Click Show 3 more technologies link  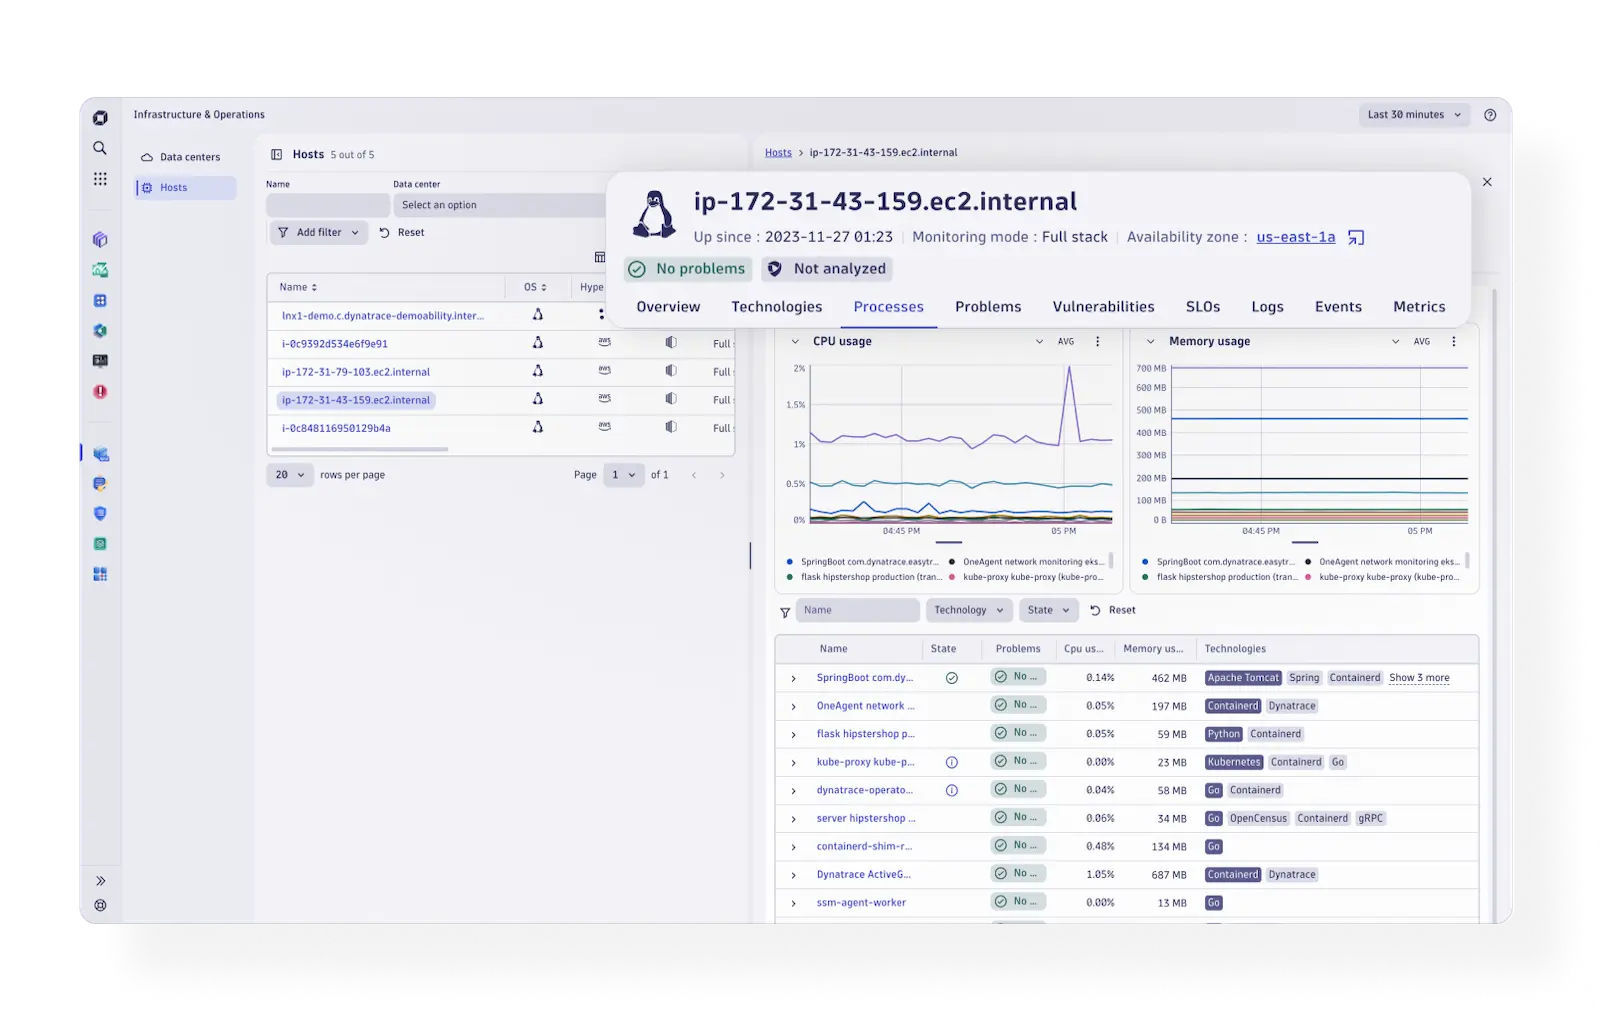[1419, 678]
